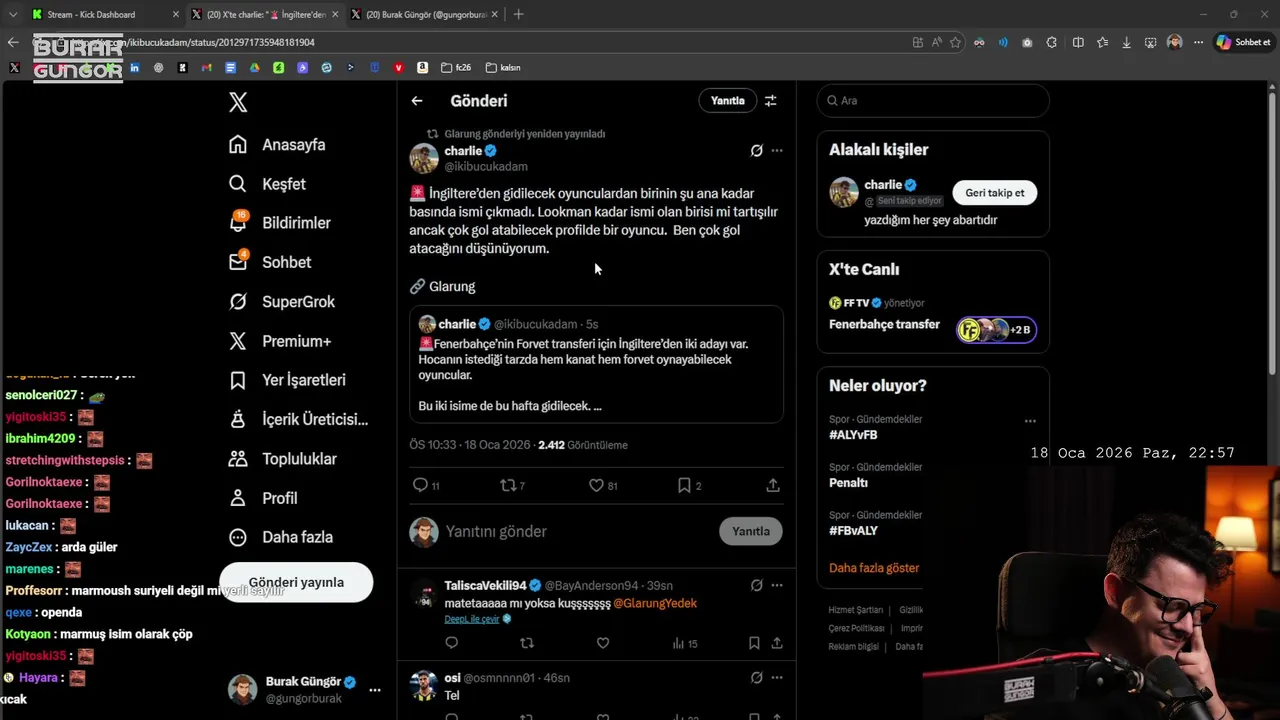Open kalsın bookmarks folder
Screen dimensions: 1280x720
pos(503,68)
